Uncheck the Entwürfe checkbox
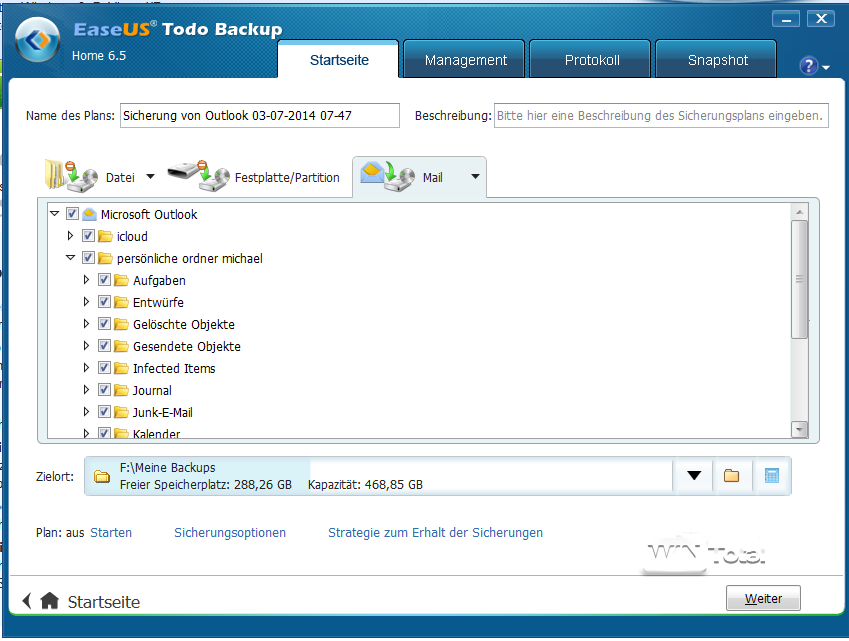 (x=105, y=302)
